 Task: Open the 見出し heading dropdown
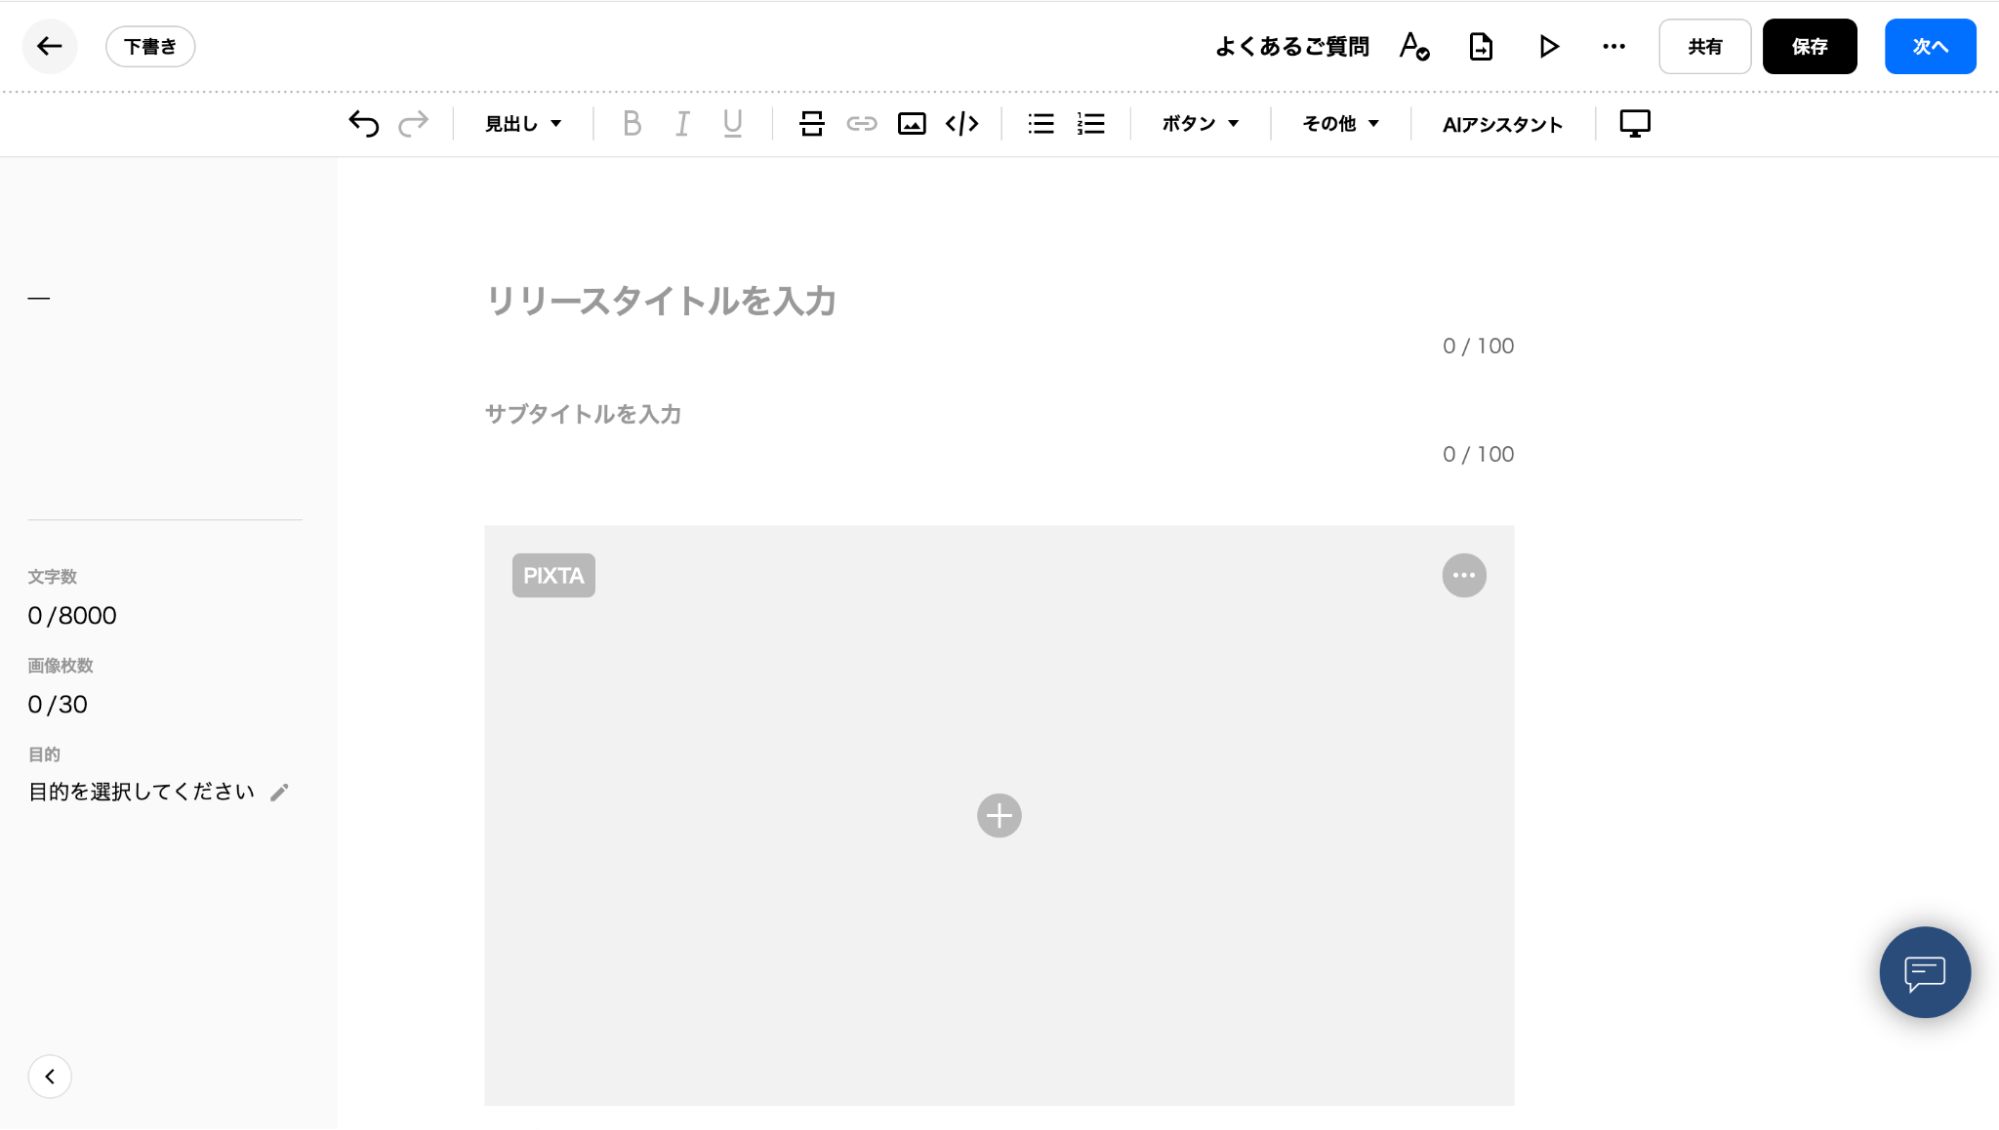click(523, 124)
